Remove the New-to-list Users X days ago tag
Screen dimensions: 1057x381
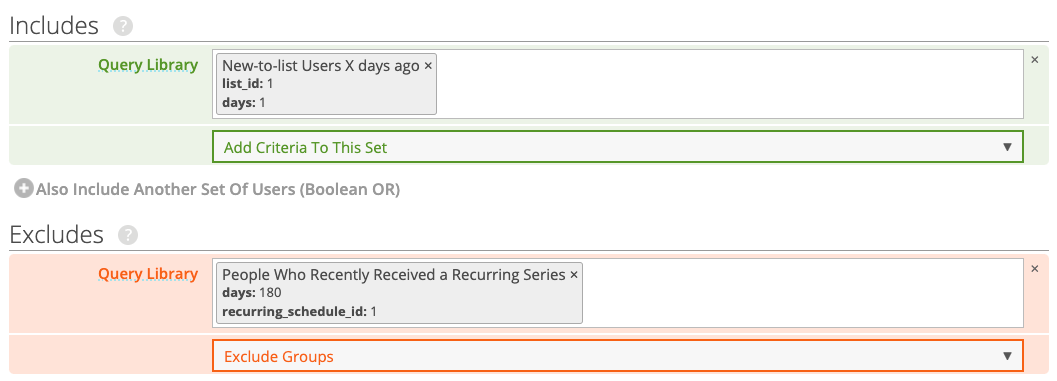pyautogui.click(x=428, y=66)
